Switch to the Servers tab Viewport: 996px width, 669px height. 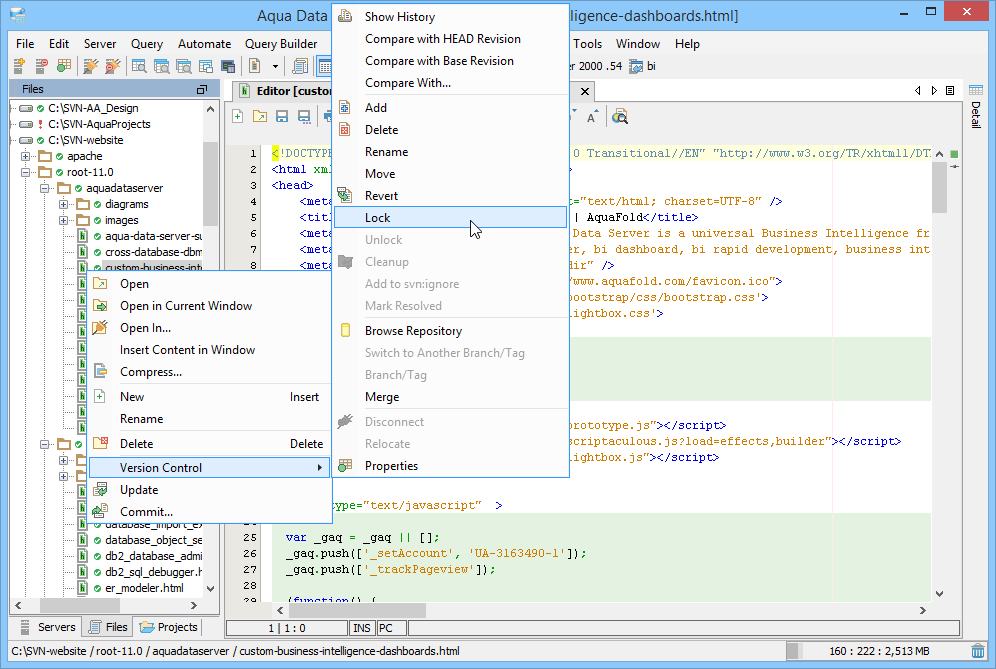tap(48, 627)
